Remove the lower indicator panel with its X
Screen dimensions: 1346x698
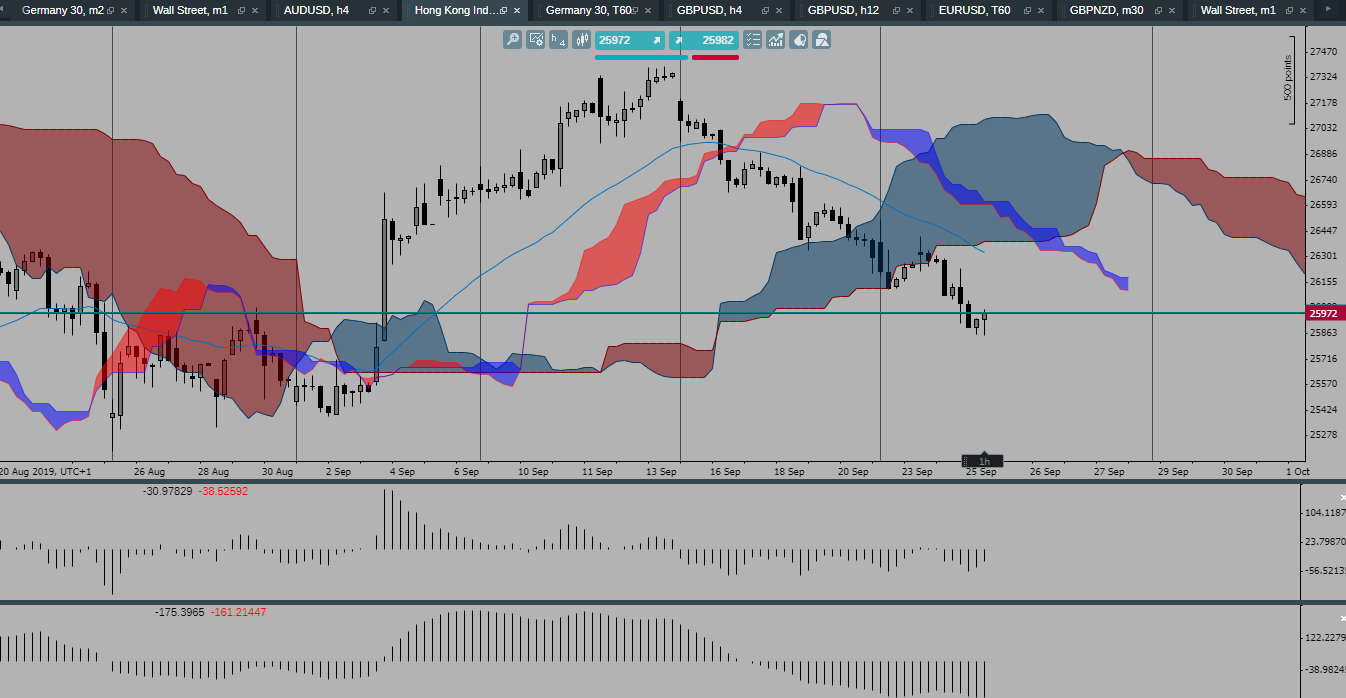pyautogui.click(x=1343, y=619)
